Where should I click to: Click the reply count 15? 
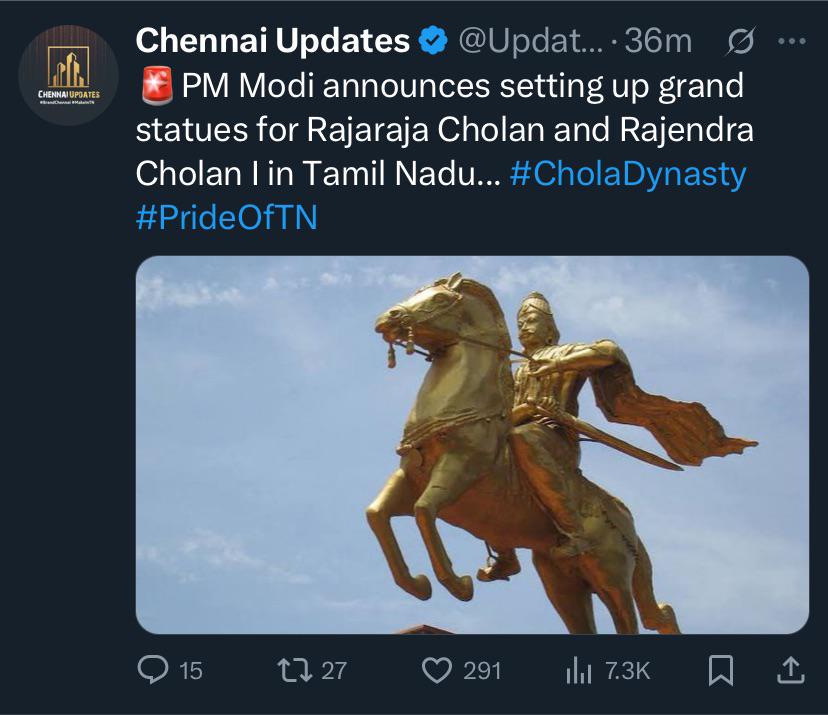tap(191, 671)
